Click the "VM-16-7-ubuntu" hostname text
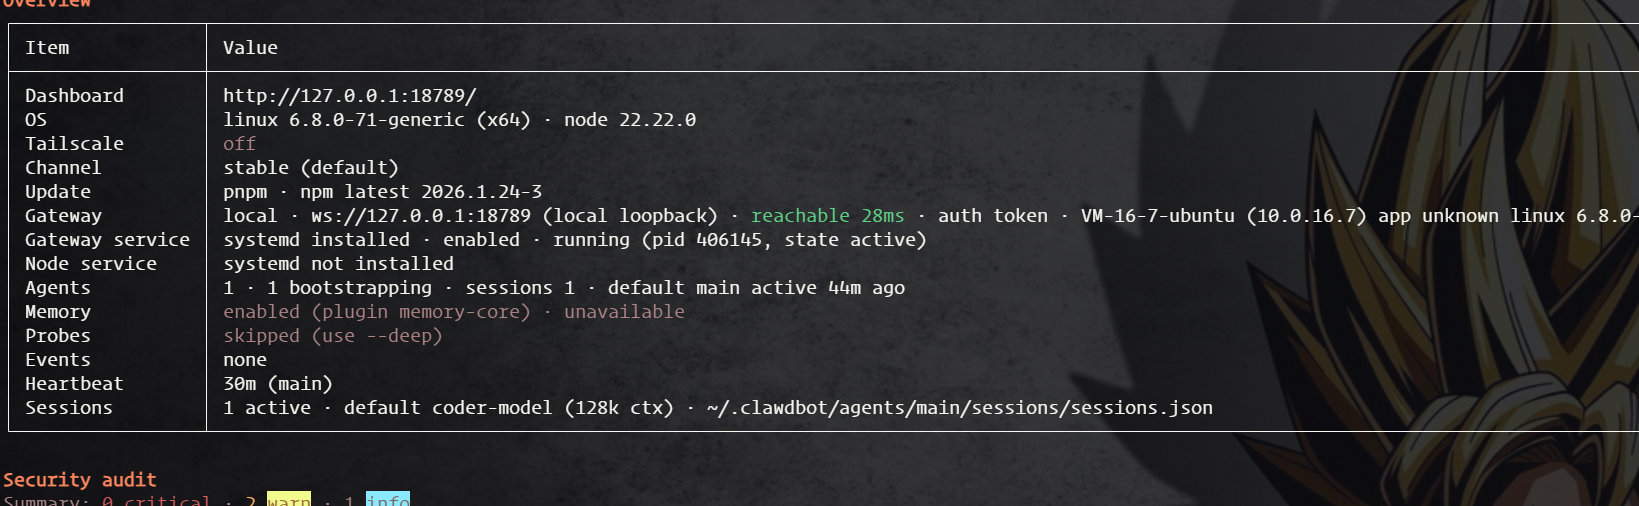This screenshot has width=1639, height=506. tap(1157, 216)
